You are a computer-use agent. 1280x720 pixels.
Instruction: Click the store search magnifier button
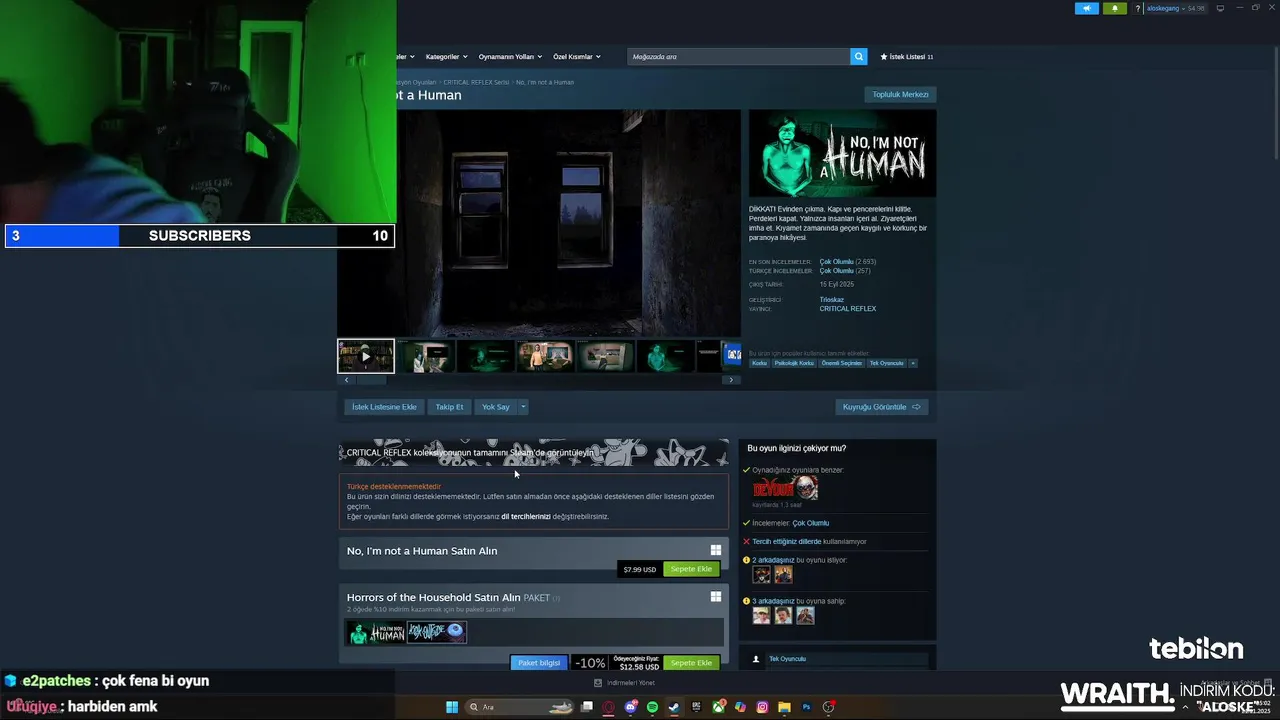click(x=859, y=57)
